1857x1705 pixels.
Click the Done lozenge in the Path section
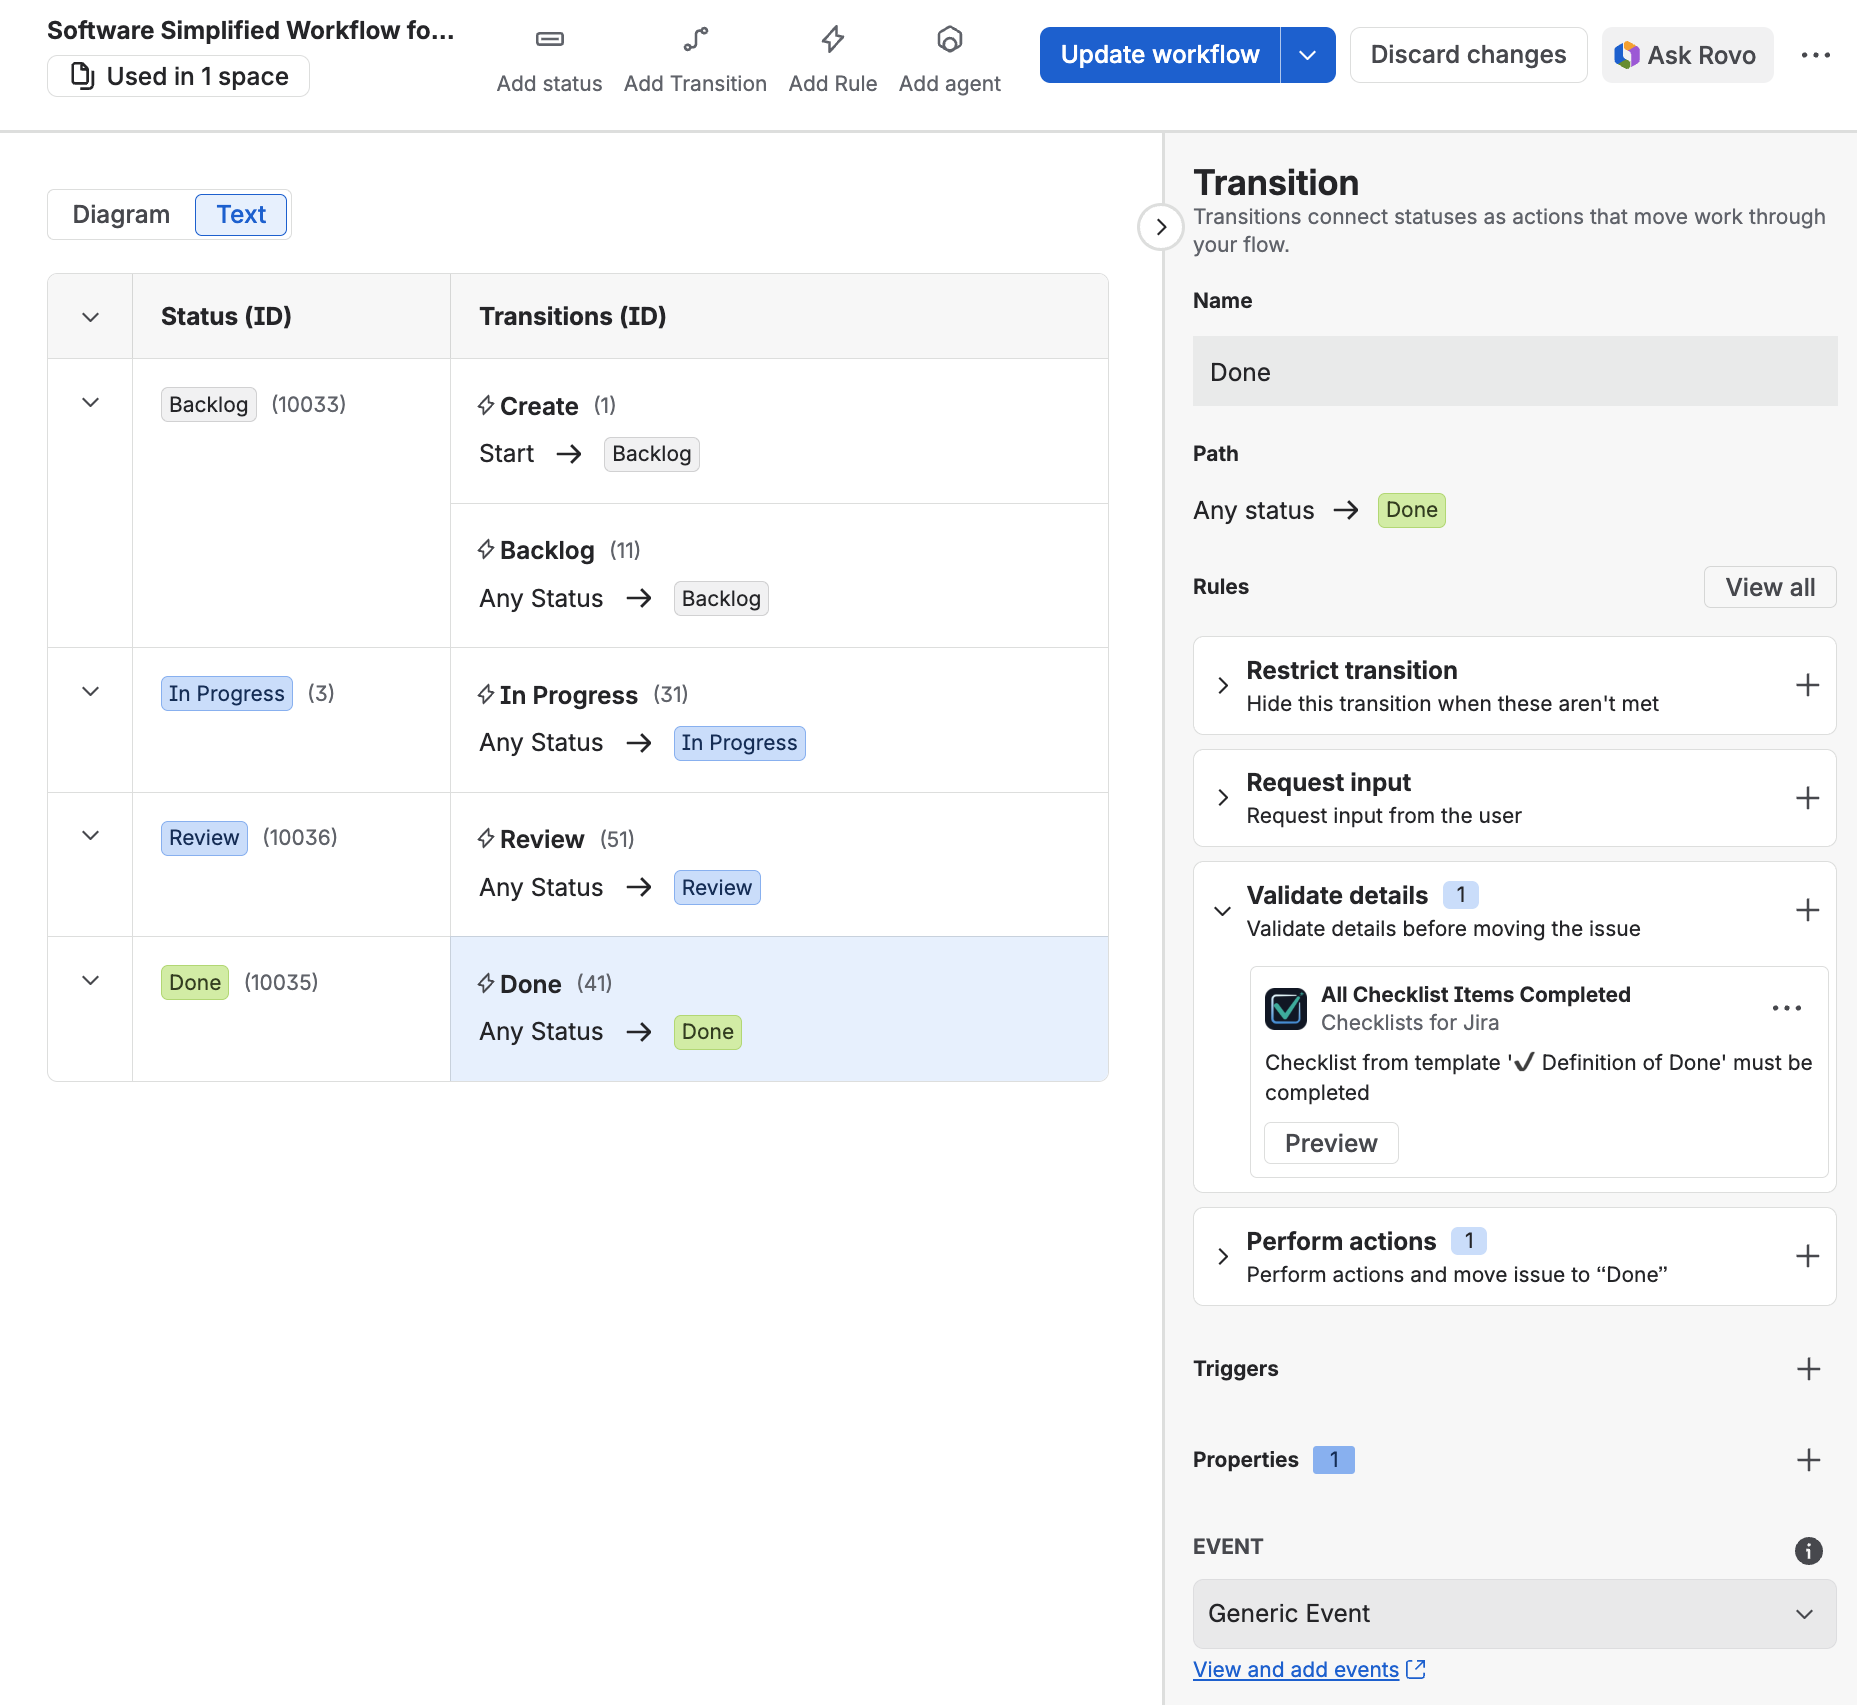[1411, 510]
